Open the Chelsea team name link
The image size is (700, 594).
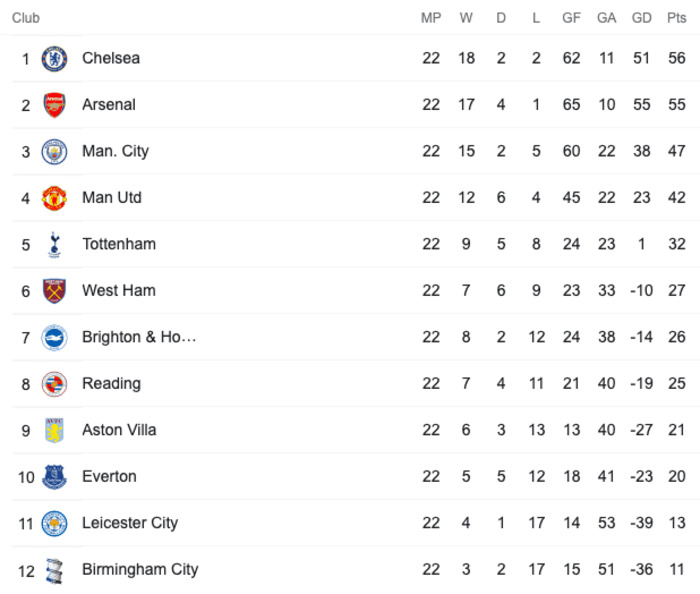(x=111, y=58)
